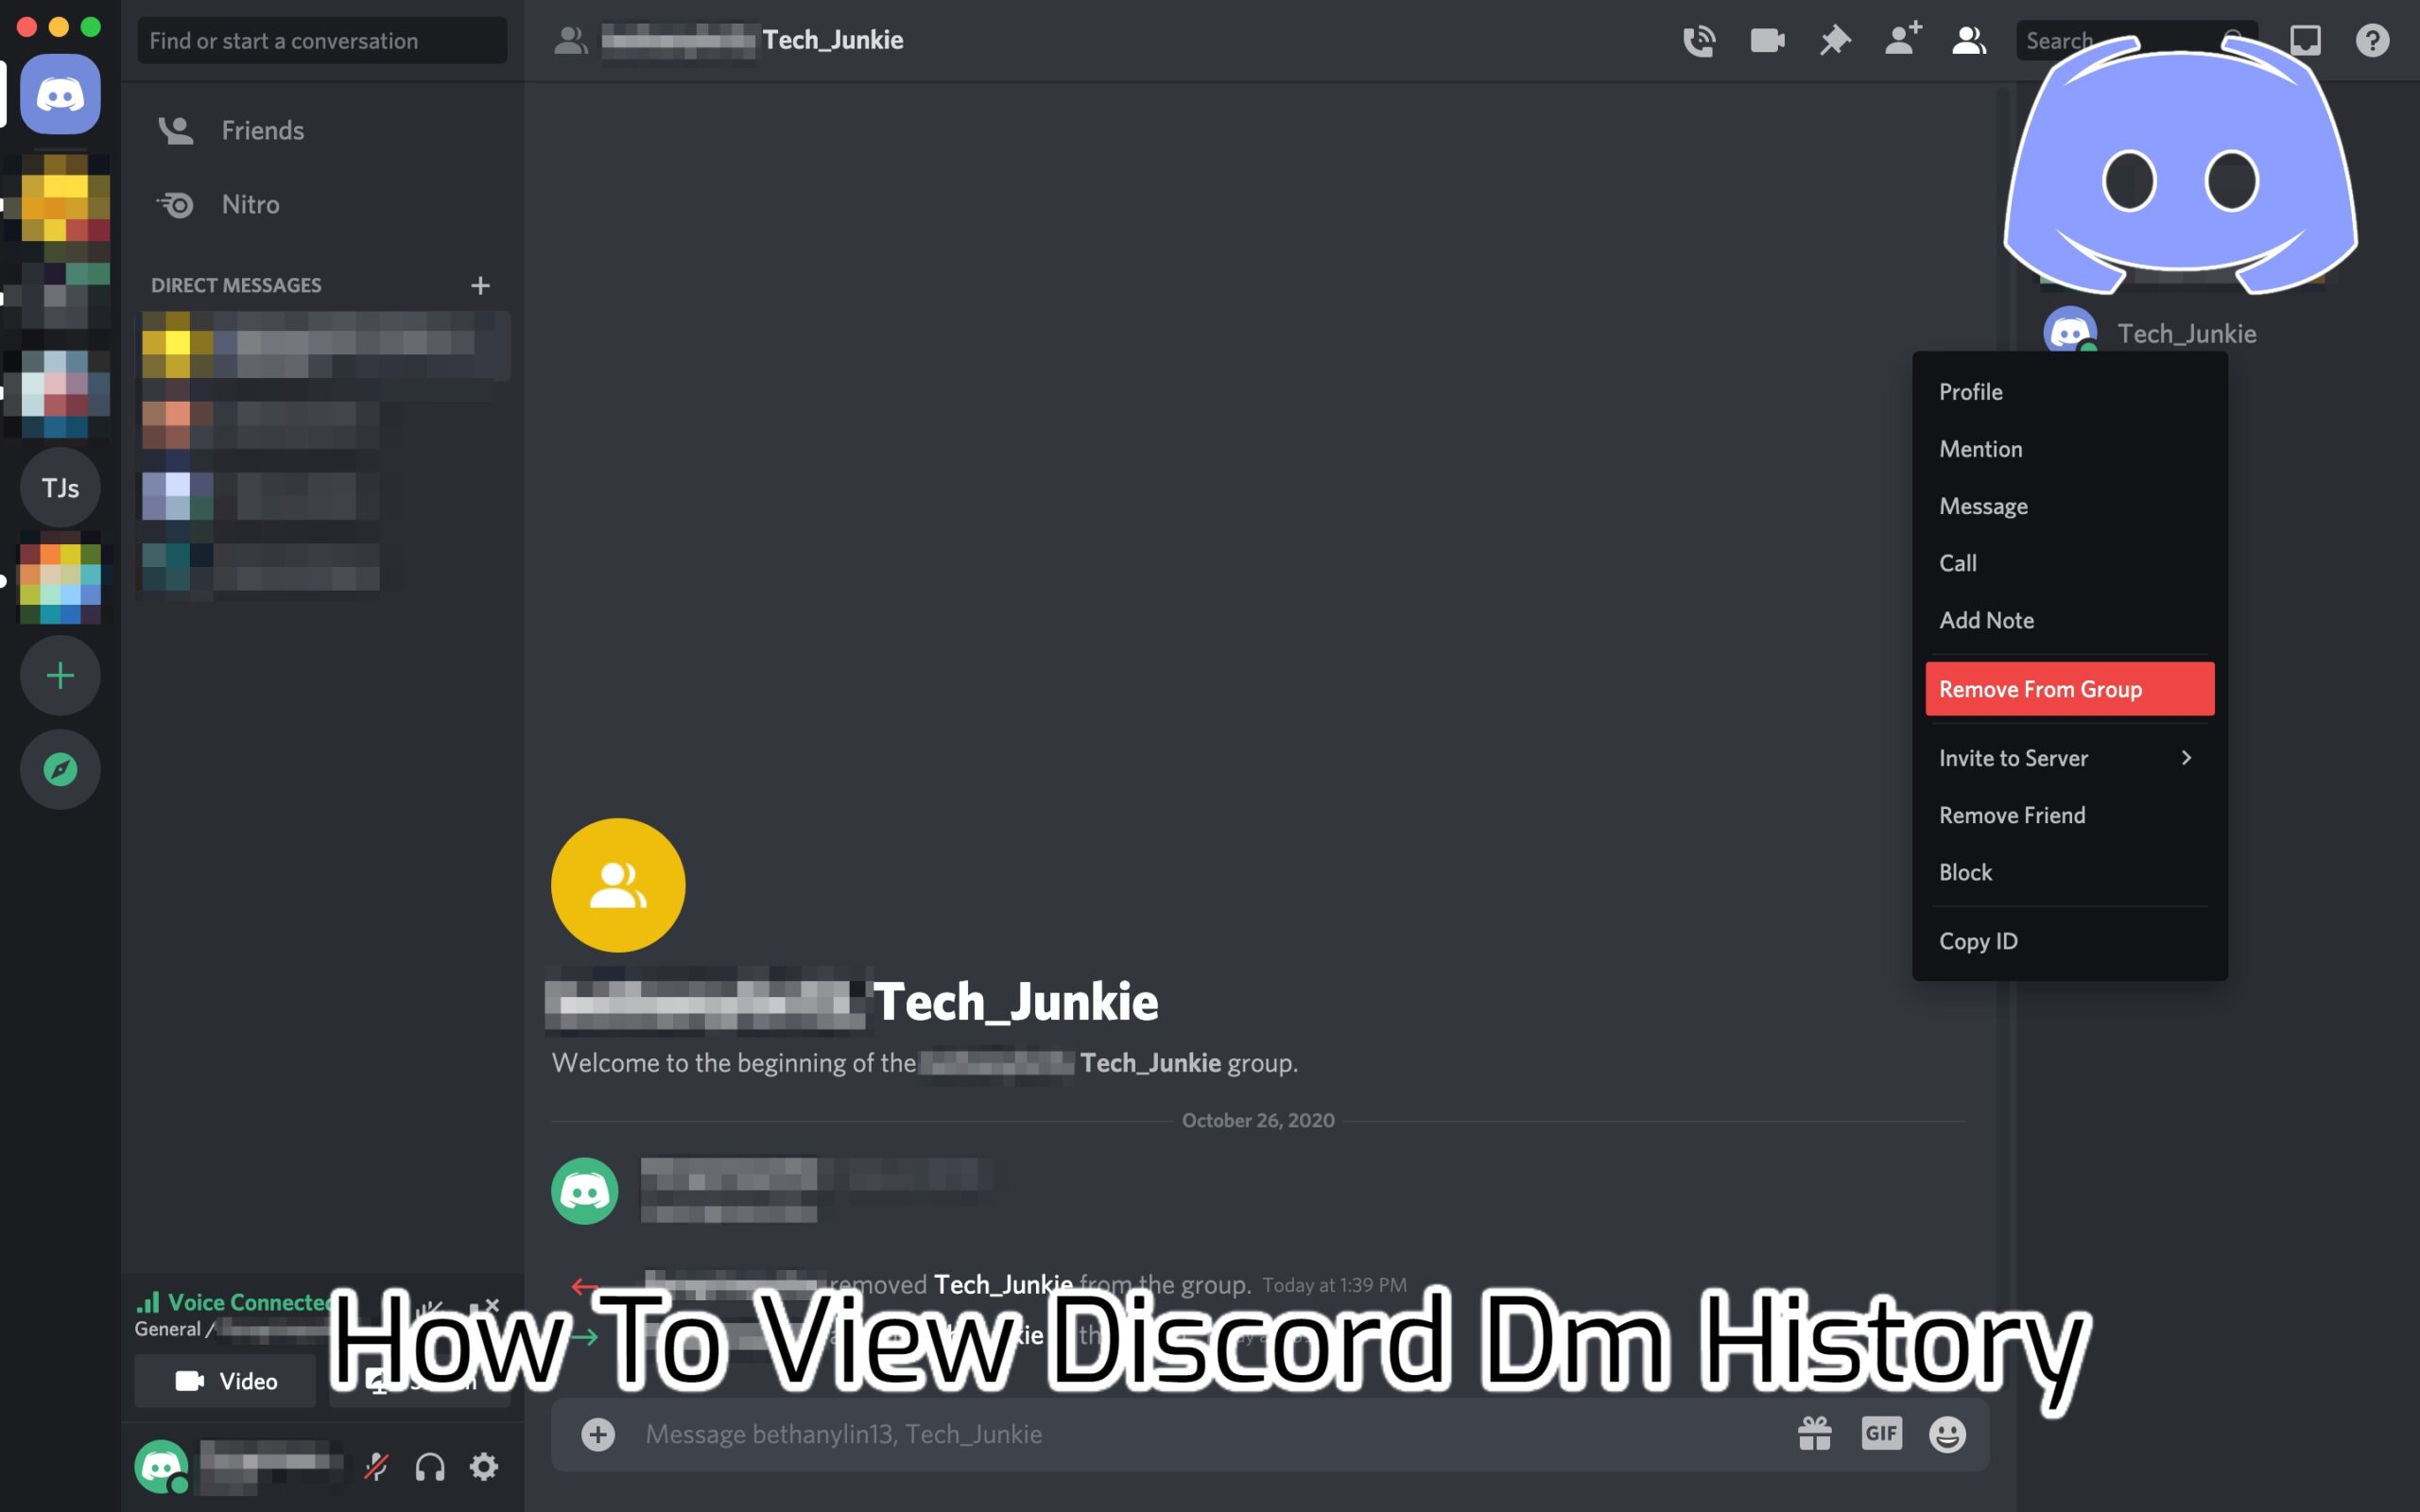Click Copy ID from context menu
Screen dimensions: 2420x1512
[x=1978, y=940]
